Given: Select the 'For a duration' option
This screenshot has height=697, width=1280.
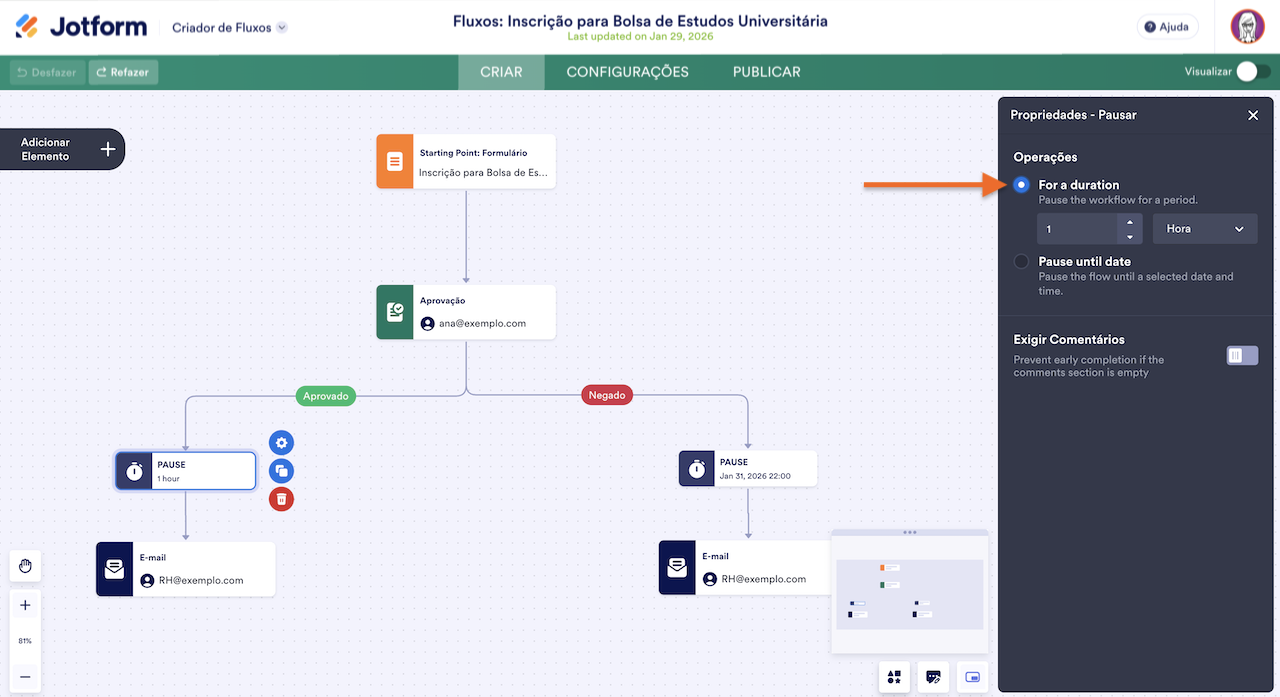Looking at the screenshot, I should 1021,185.
